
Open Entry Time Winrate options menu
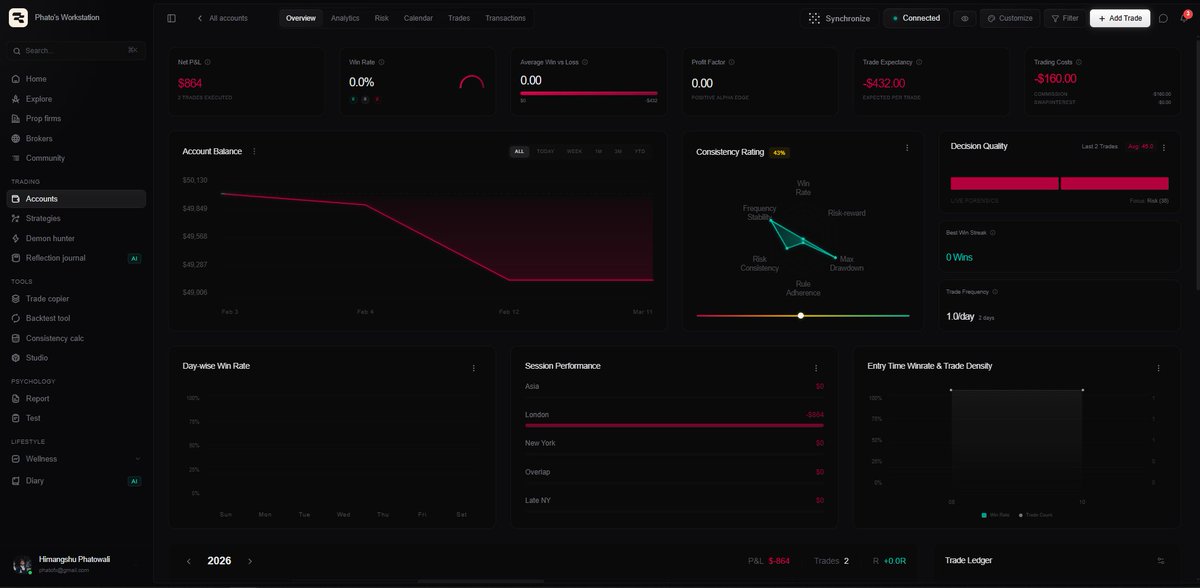tap(1159, 368)
